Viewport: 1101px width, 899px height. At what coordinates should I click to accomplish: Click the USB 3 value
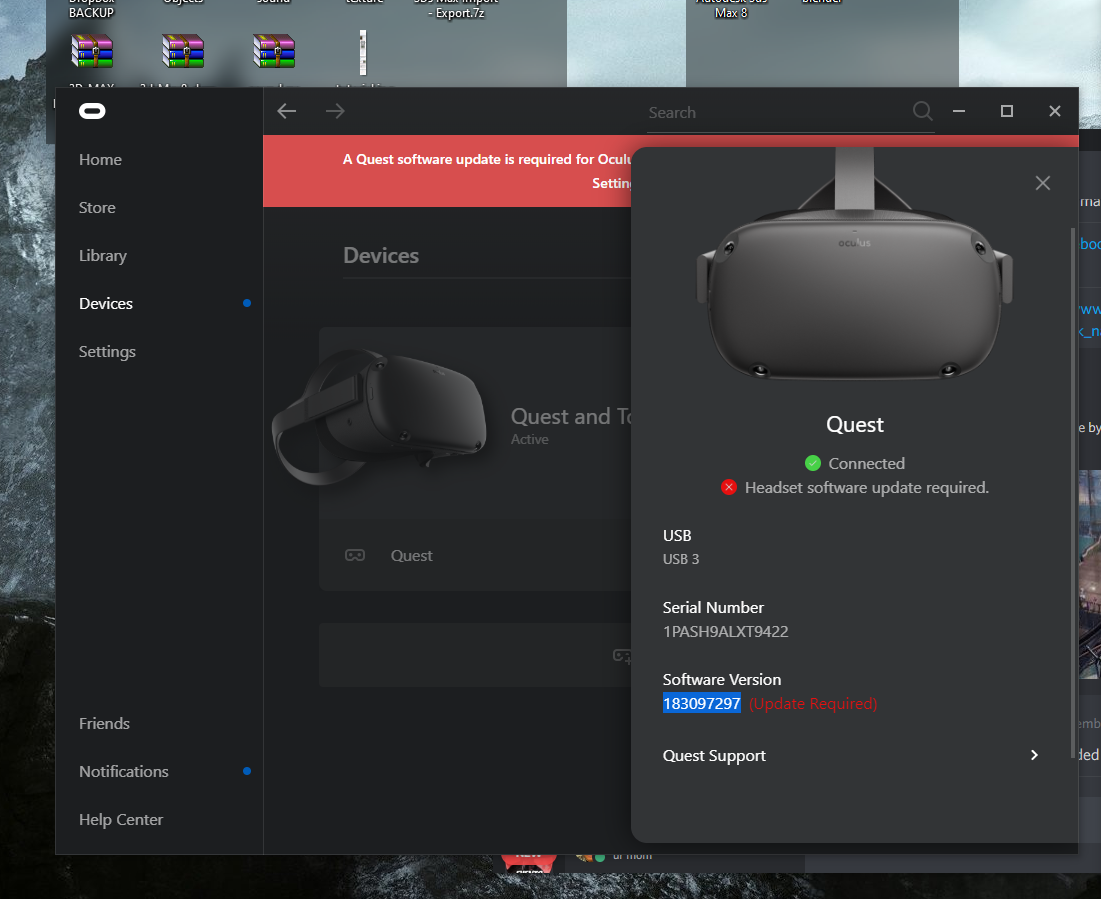point(681,559)
